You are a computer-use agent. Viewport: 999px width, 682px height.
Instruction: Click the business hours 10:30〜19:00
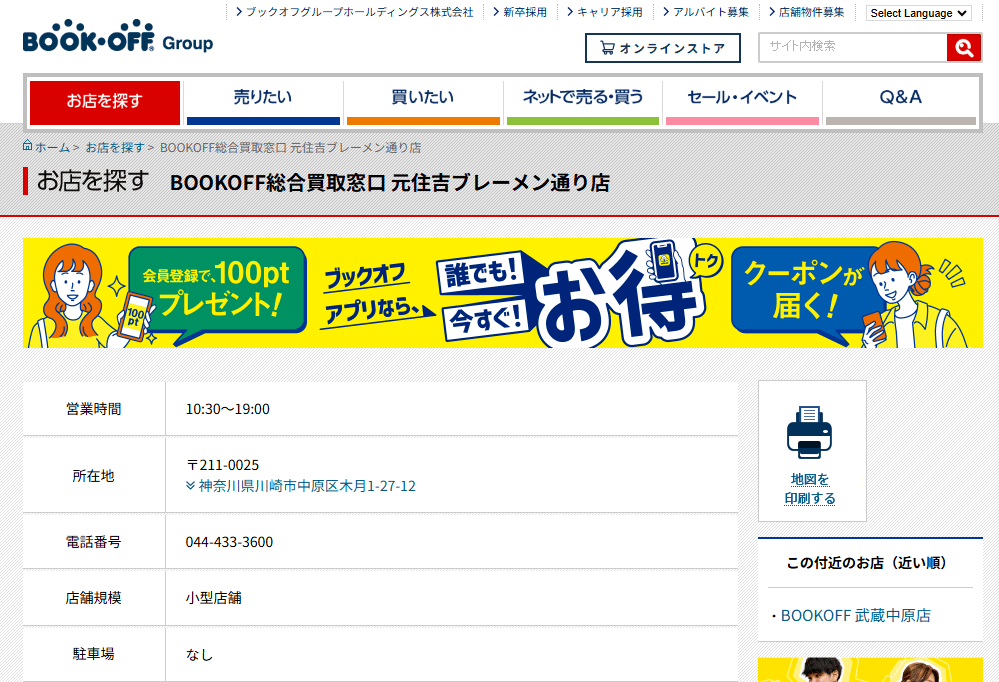click(227, 409)
